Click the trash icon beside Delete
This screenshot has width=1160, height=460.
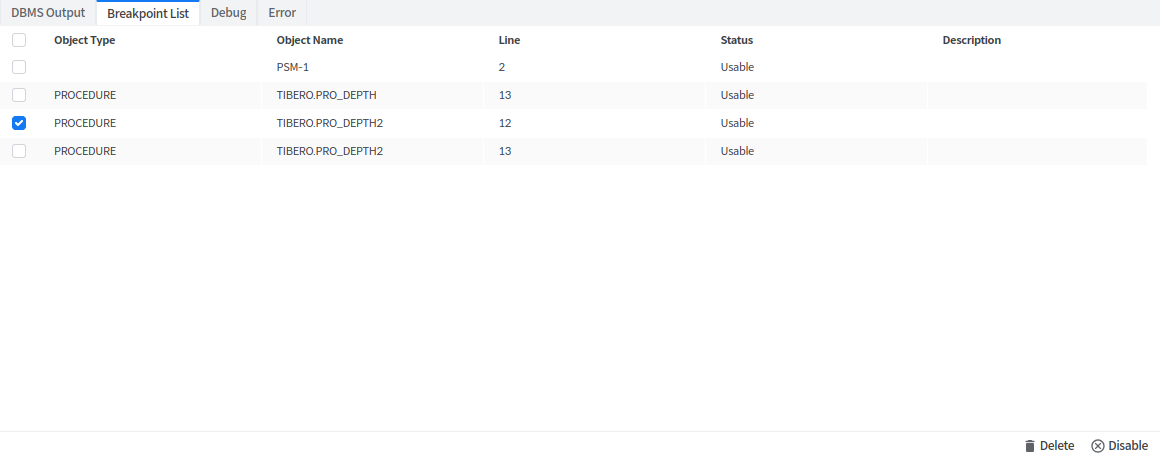(1029, 446)
